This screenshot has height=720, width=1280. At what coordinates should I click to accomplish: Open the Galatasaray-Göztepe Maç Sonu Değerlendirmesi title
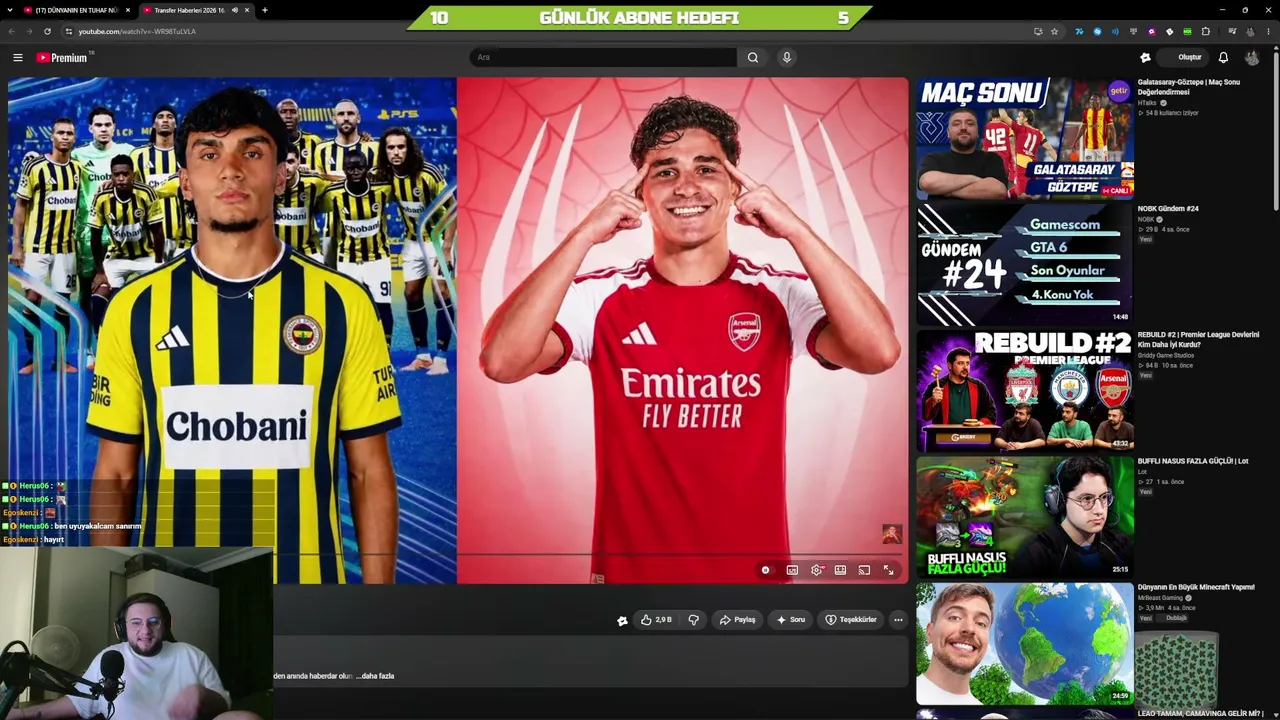point(1189,87)
